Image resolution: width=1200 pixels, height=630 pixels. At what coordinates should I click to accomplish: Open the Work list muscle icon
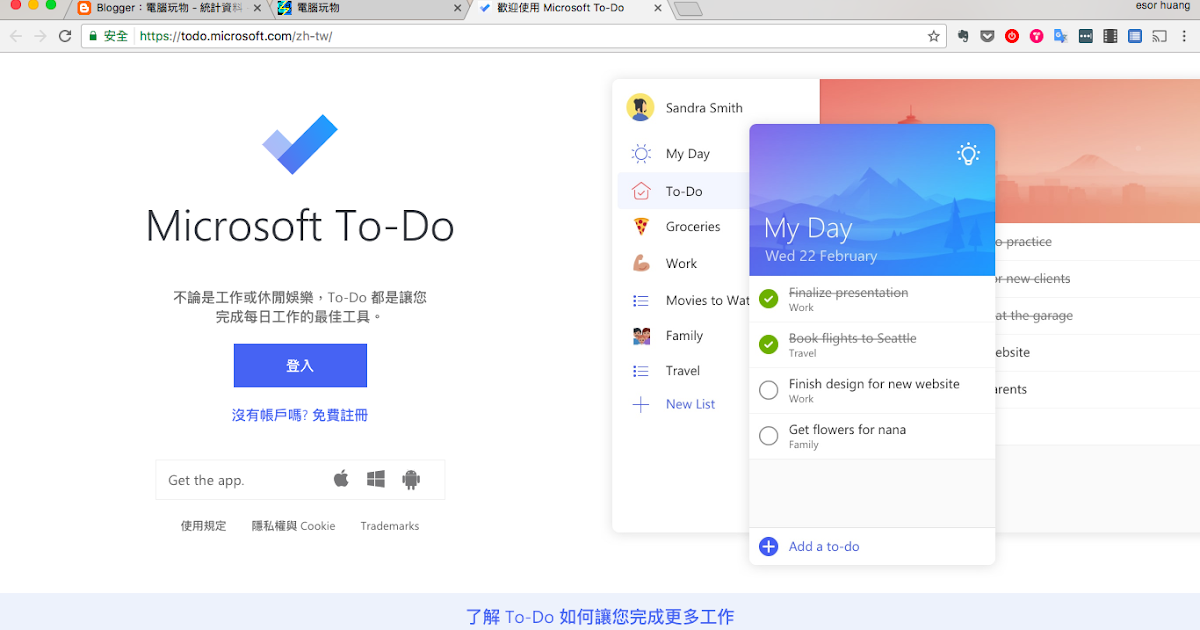click(x=640, y=263)
